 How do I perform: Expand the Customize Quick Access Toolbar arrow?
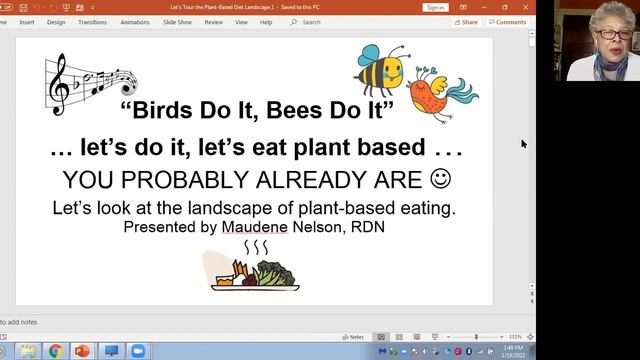pos(93,7)
